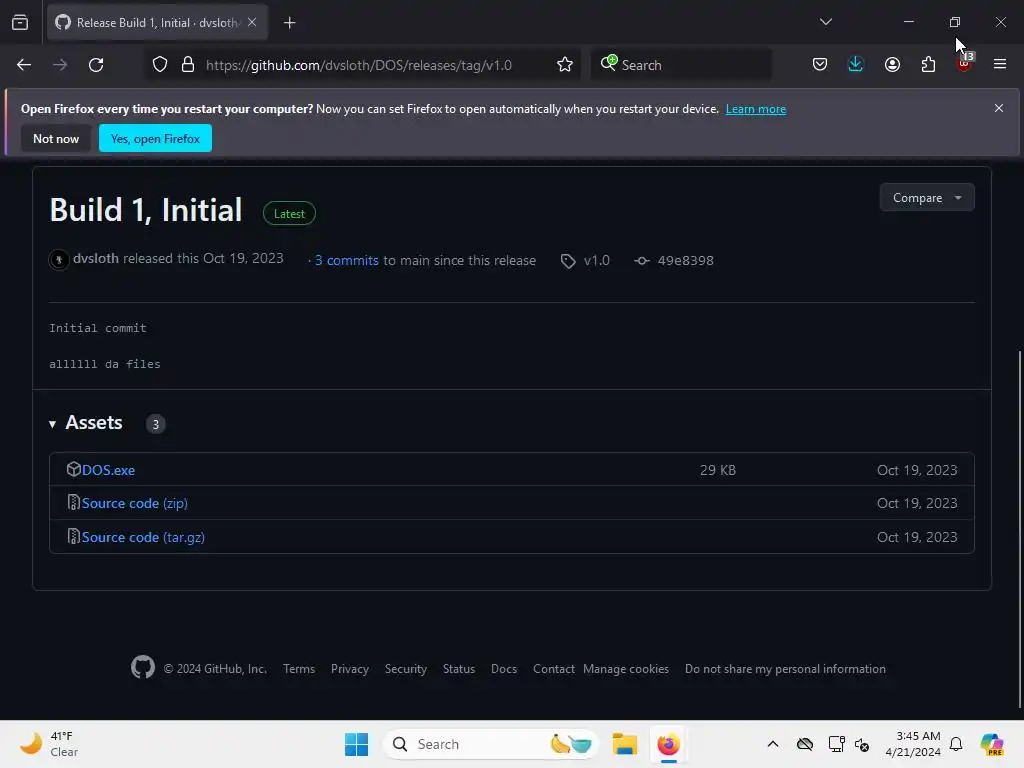
Task: Click dvsloth avatar image
Action: pyautogui.click(x=59, y=260)
